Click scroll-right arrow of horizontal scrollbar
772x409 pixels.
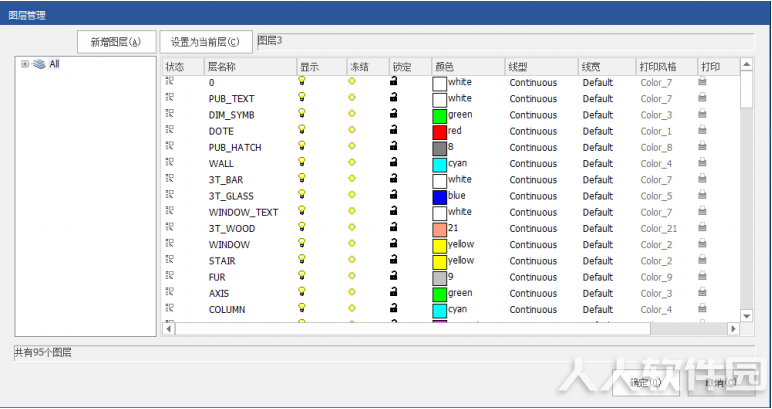[x=734, y=328]
